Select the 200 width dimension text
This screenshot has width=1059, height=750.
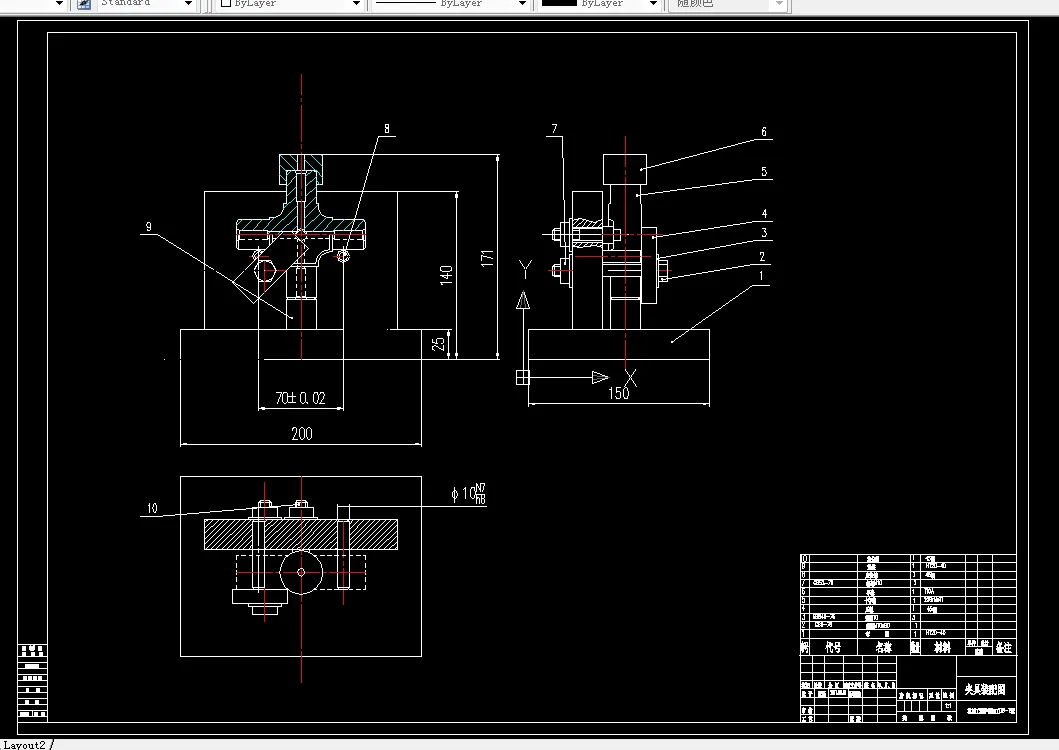click(x=301, y=434)
